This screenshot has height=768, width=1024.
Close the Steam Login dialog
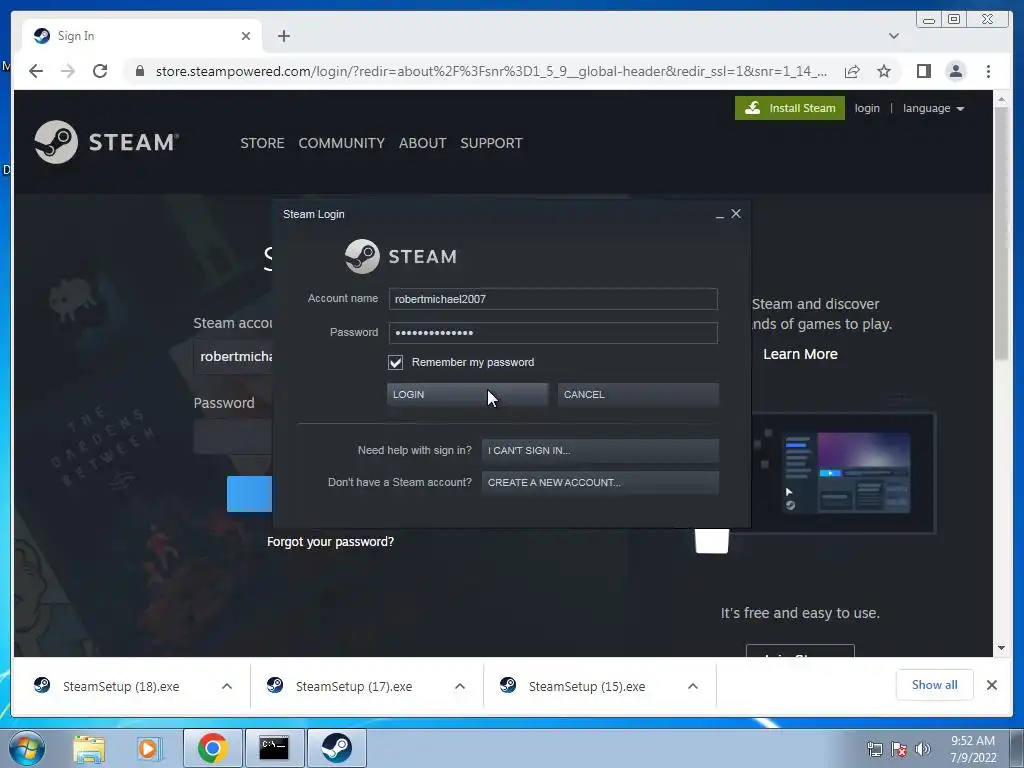[736, 214]
